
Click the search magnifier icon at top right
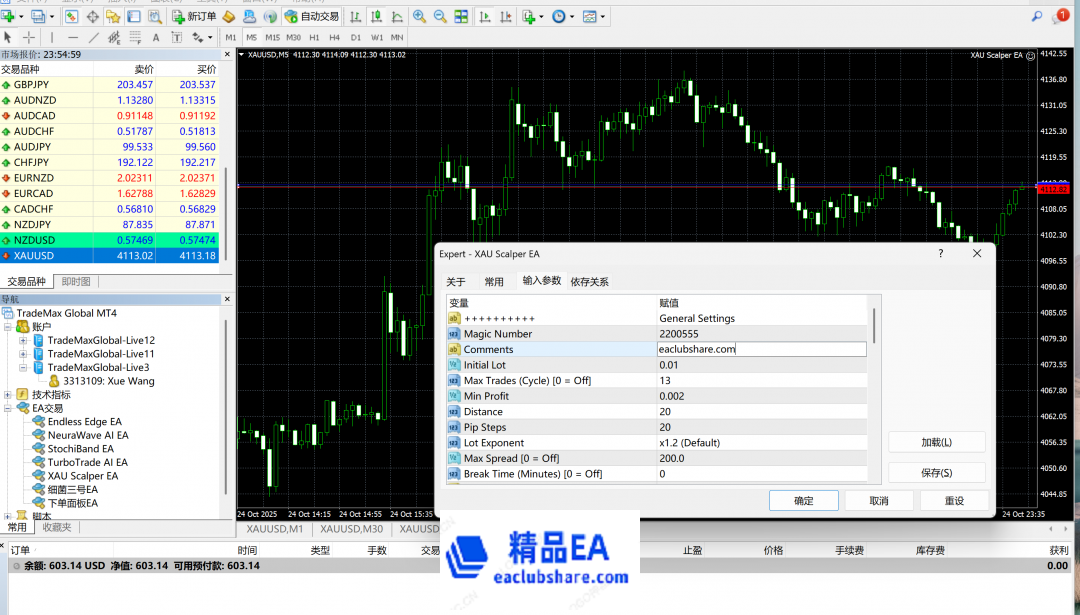(1037, 15)
